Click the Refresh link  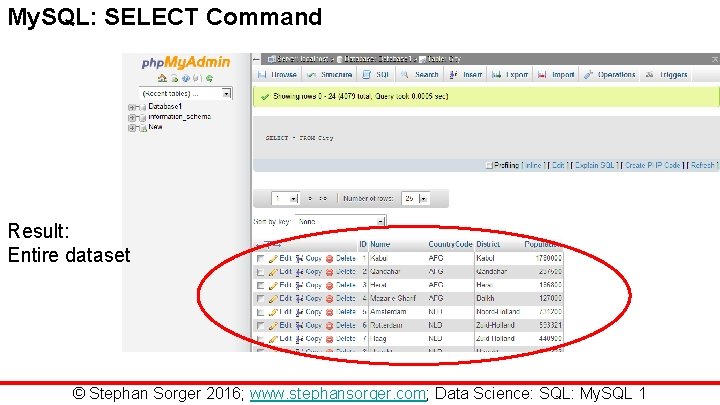703,165
